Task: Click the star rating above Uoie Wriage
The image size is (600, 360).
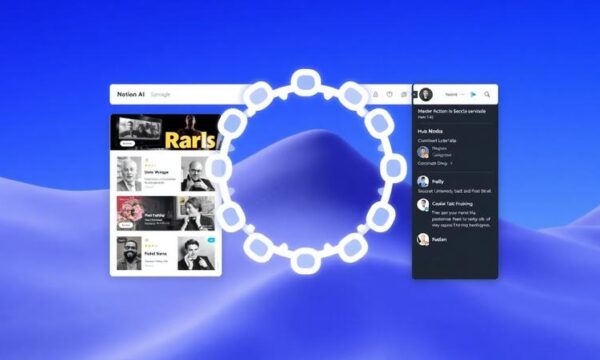Action: [150, 165]
